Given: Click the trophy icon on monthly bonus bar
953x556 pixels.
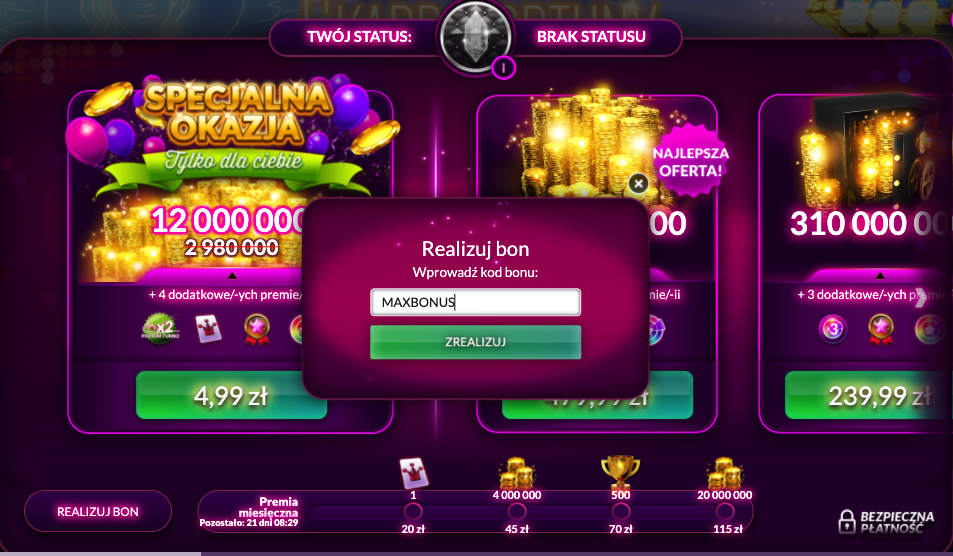Looking at the screenshot, I should (620, 471).
